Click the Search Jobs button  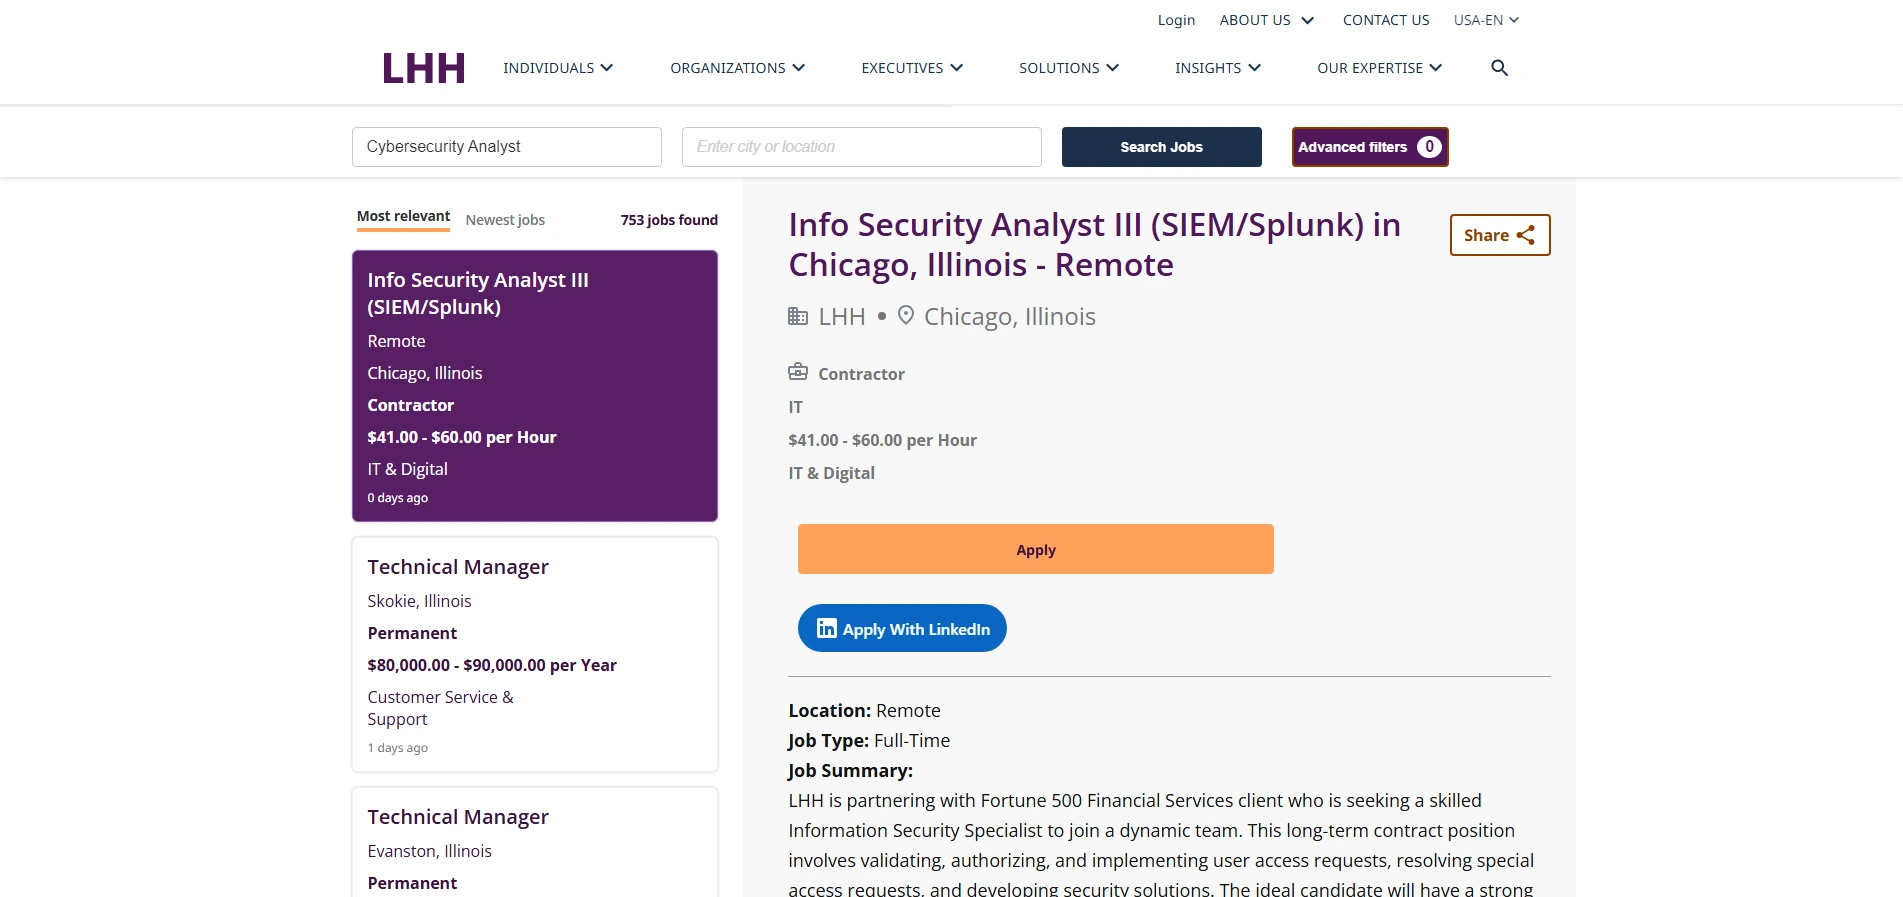click(x=1162, y=147)
